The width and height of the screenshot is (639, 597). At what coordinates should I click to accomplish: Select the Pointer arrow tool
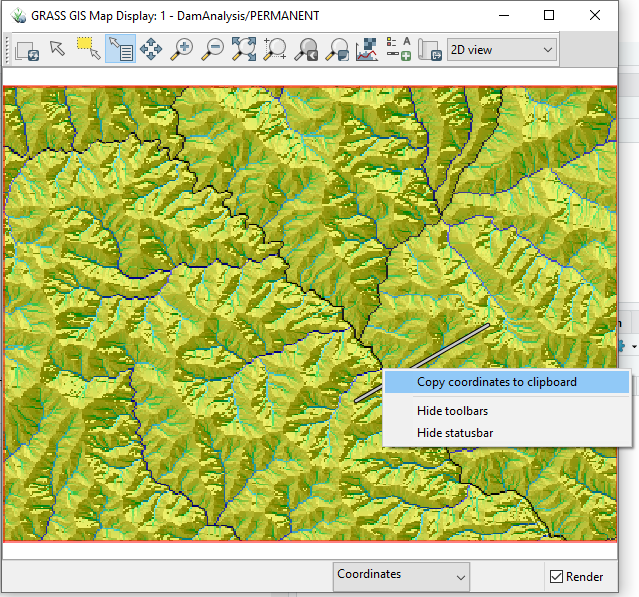point(58,49)
